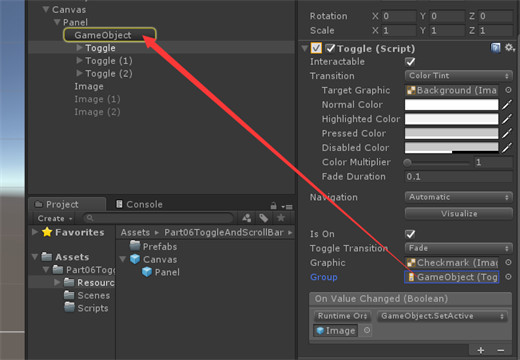Expand the Resources folder arrow

click(57, 282)
